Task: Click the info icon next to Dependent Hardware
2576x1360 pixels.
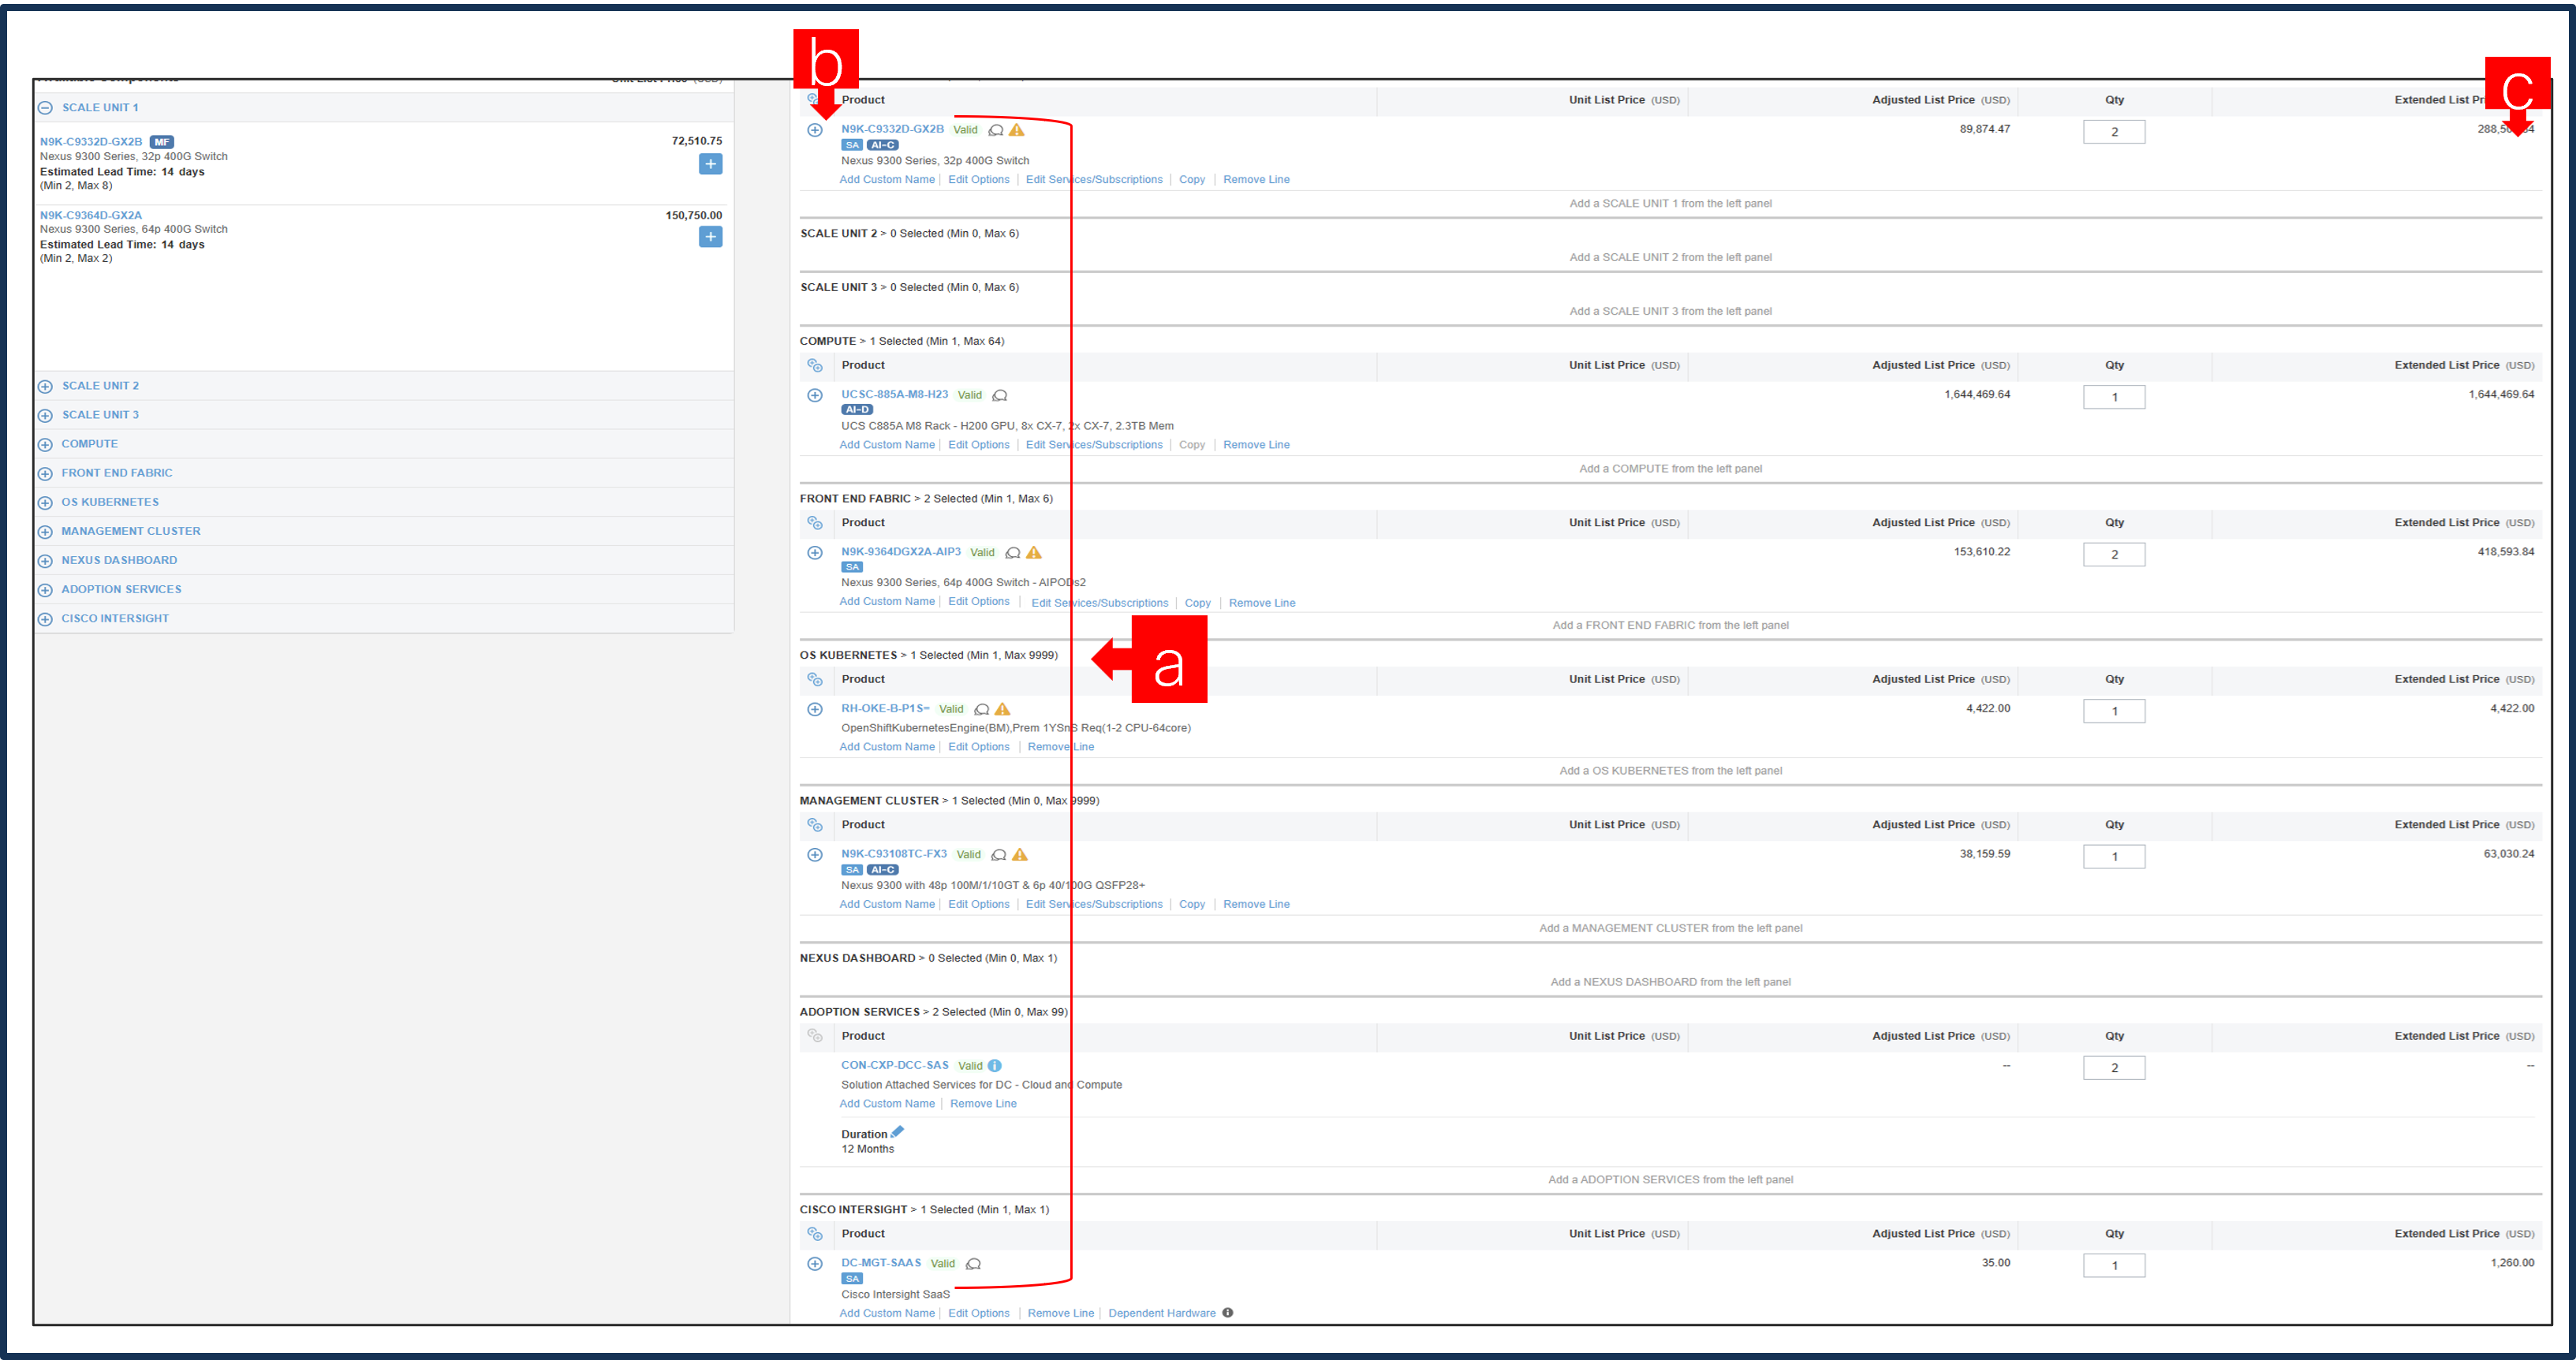Action: click(x=1228, y=1313)
